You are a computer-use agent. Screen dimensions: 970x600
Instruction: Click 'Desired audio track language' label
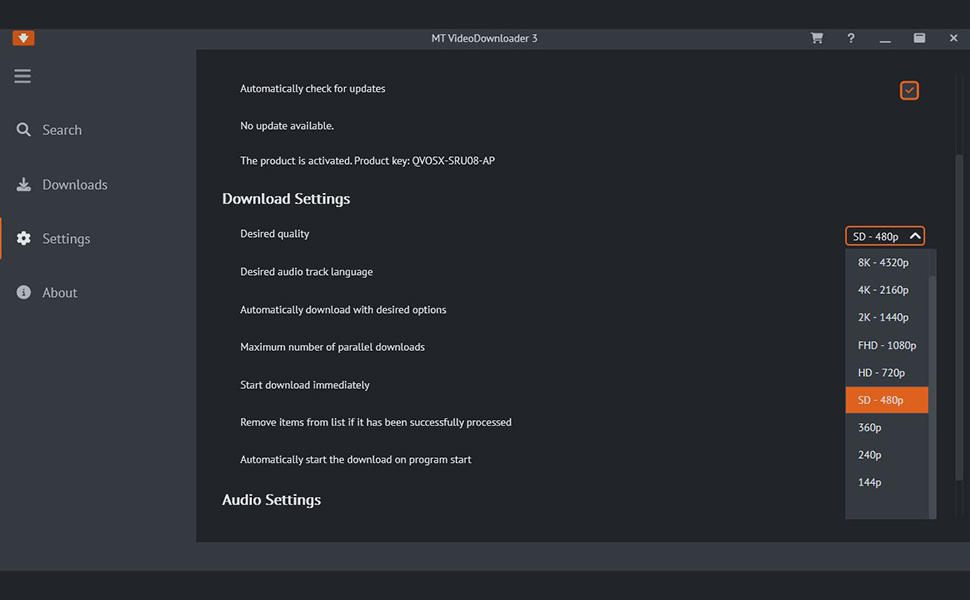[x=306, y=272]
